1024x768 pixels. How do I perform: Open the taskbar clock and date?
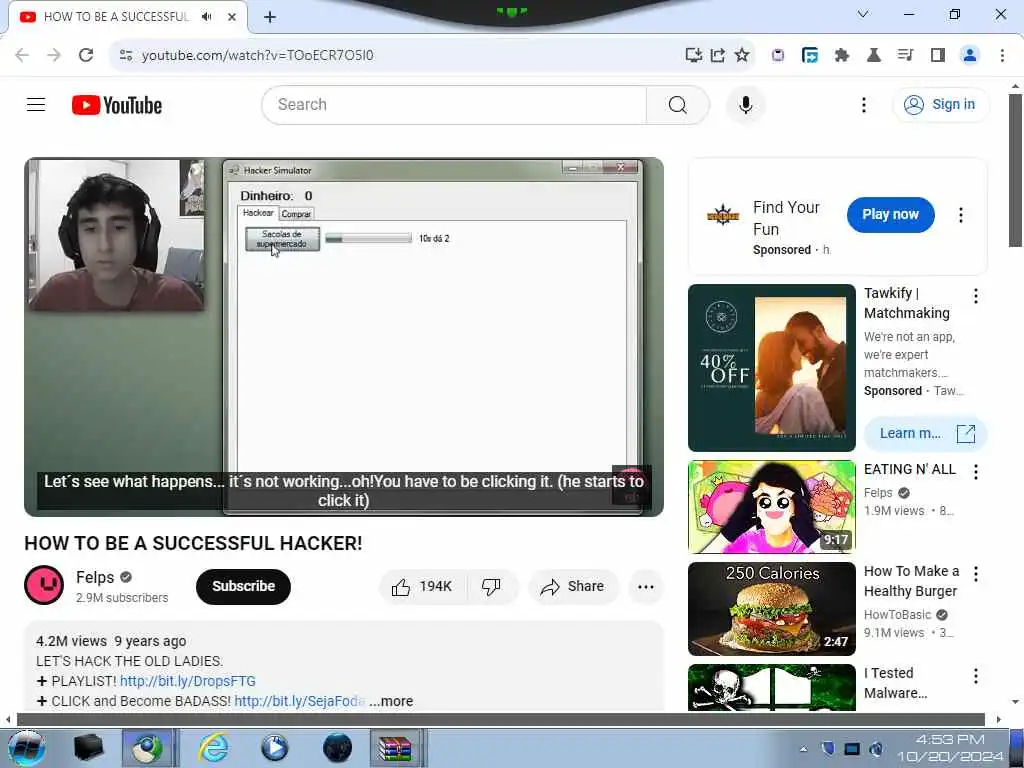950,748
